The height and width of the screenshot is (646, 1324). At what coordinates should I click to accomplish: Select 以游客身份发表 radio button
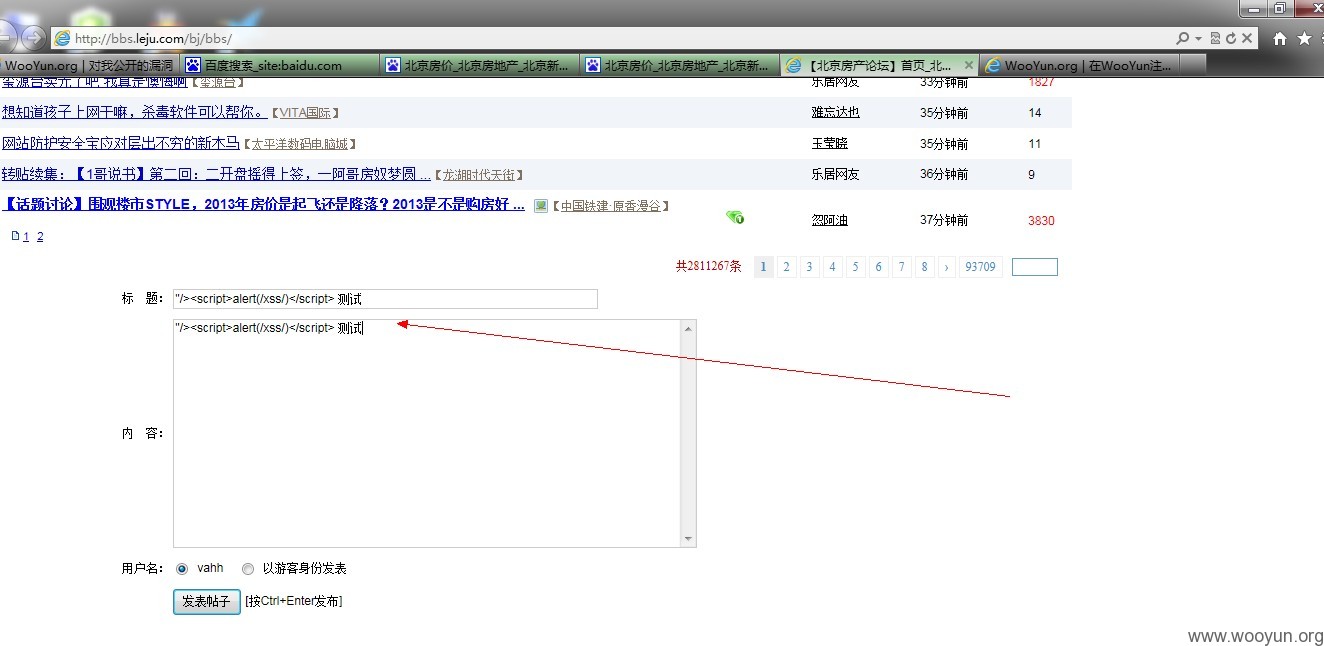pyautogui.click(x=248, y=568)
